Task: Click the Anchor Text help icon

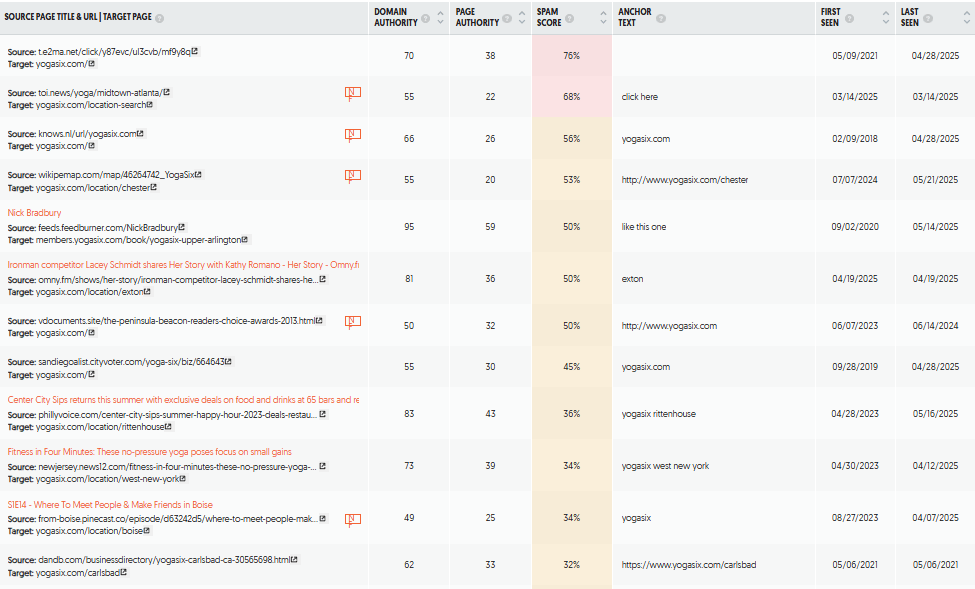Action: tap(660, 19)
